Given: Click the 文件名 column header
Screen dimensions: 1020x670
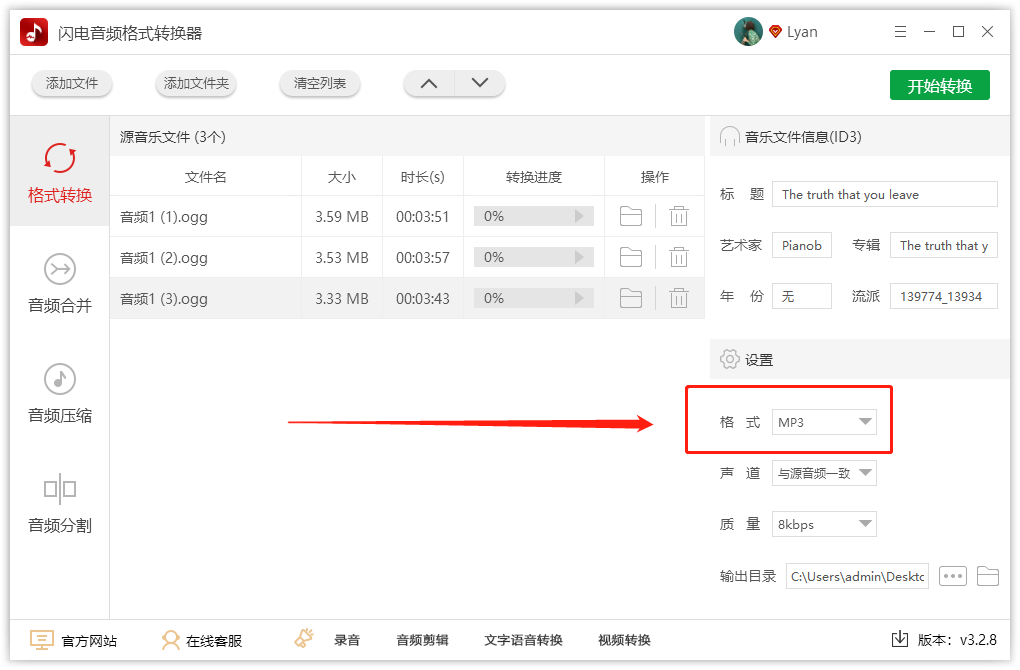Looking at the screenshot, I should click(206, 177).
